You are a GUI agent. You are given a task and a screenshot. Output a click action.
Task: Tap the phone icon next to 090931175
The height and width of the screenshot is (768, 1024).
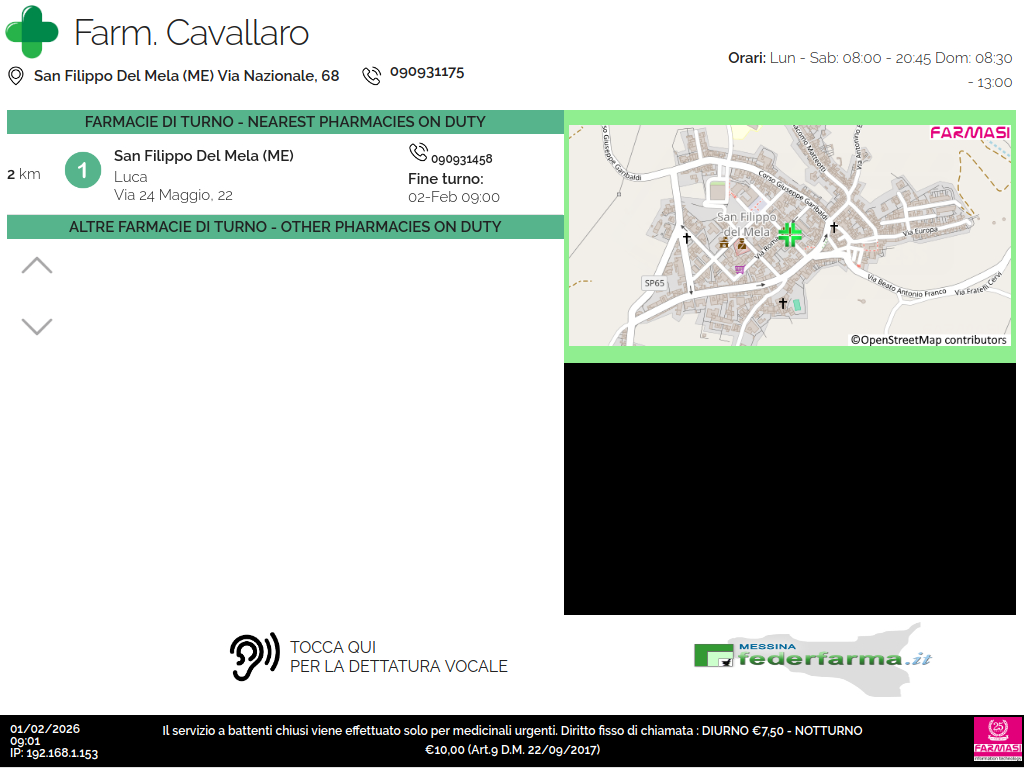point(372,75)
